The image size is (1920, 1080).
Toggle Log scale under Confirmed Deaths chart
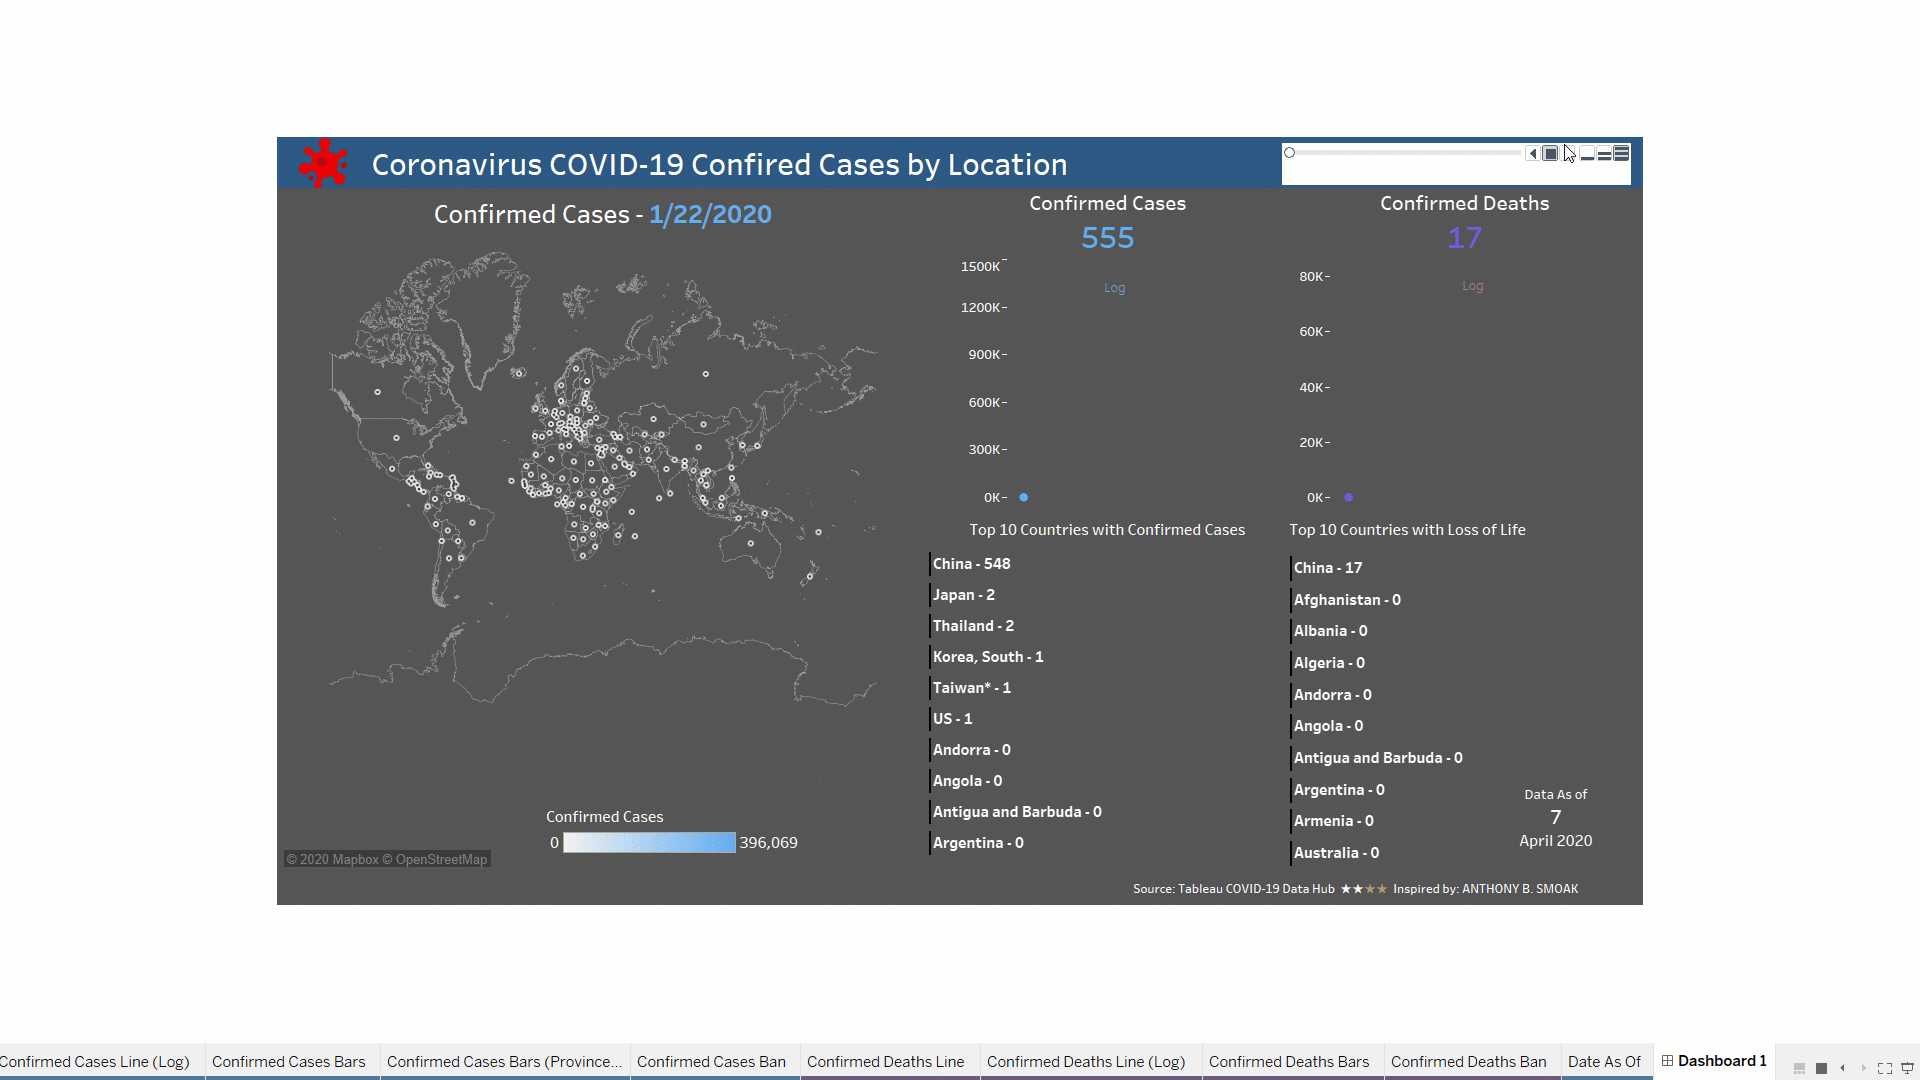click(x=1472, y=286)
